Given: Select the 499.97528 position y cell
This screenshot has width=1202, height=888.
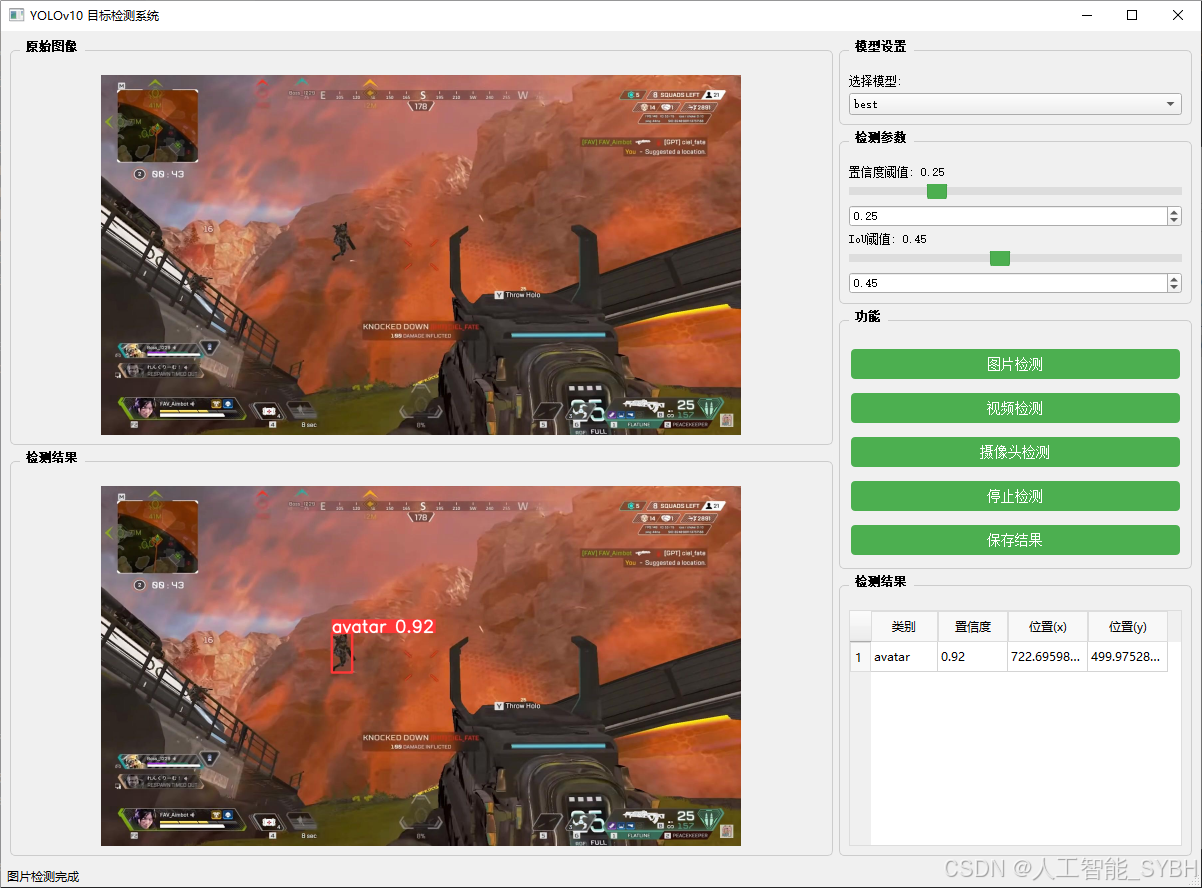Looking at the screenshot, I should 1128,657.
